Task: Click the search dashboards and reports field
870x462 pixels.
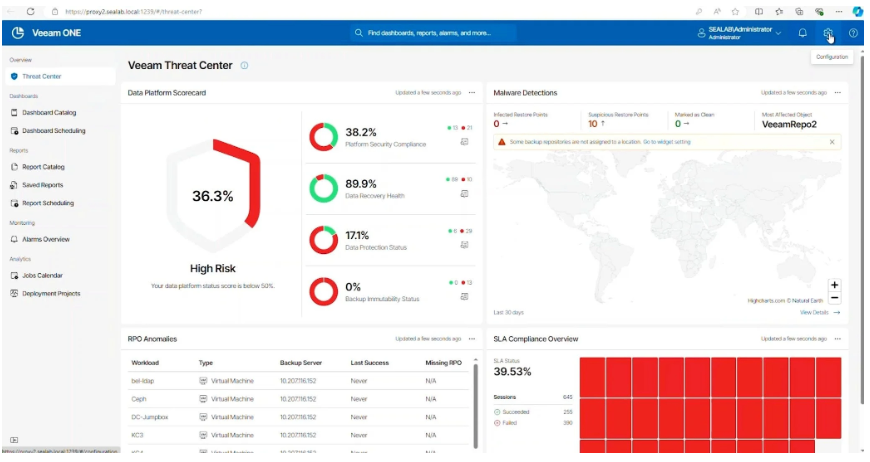Action: click(x=432, y=33)
